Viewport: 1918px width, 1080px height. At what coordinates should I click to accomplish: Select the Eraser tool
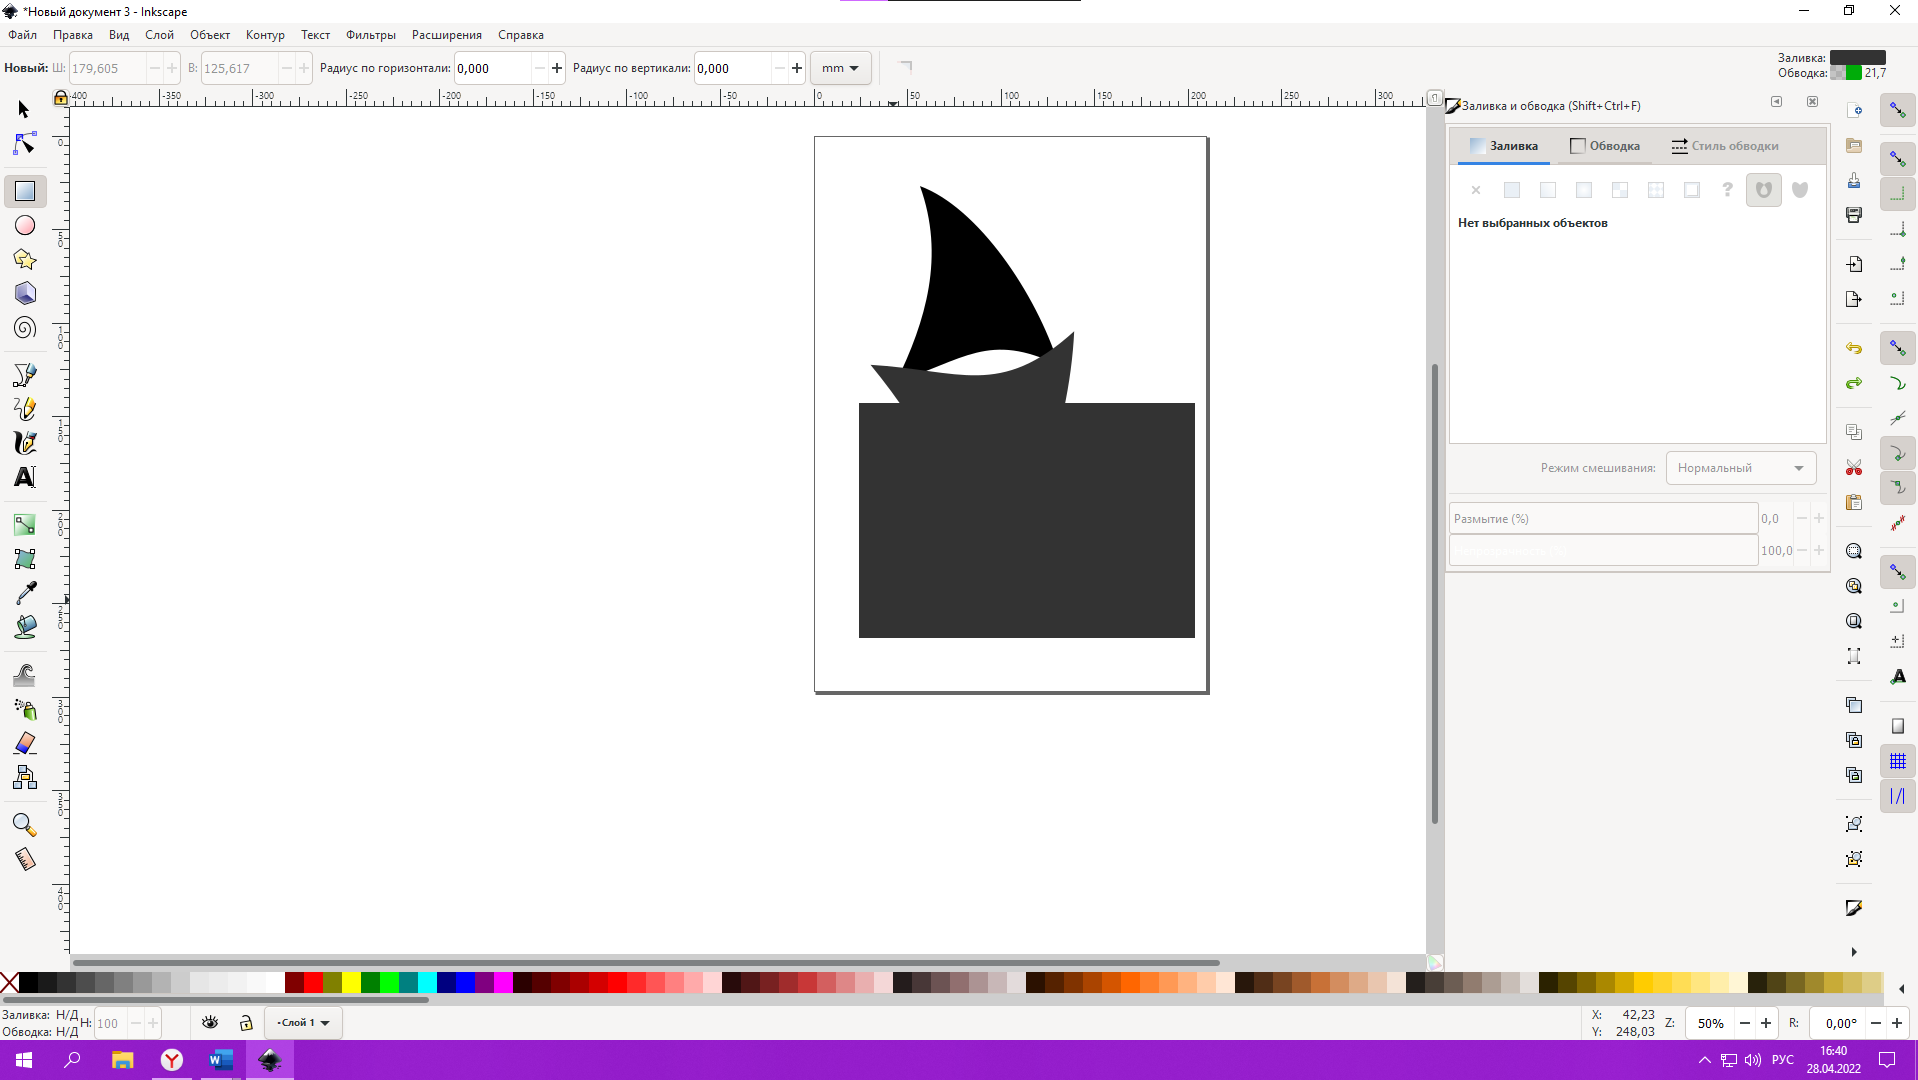tap(25, 743)
